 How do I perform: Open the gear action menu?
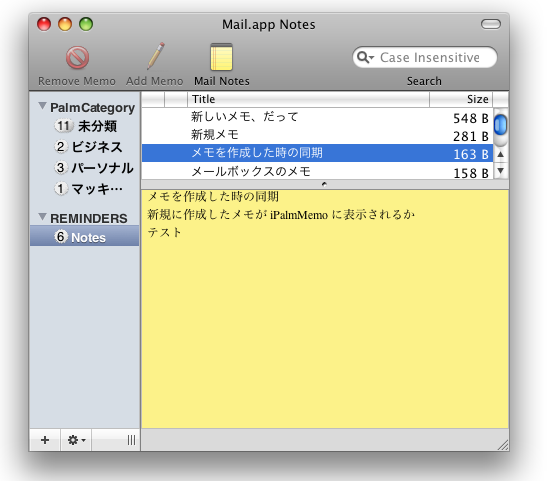tap(76, 440)
